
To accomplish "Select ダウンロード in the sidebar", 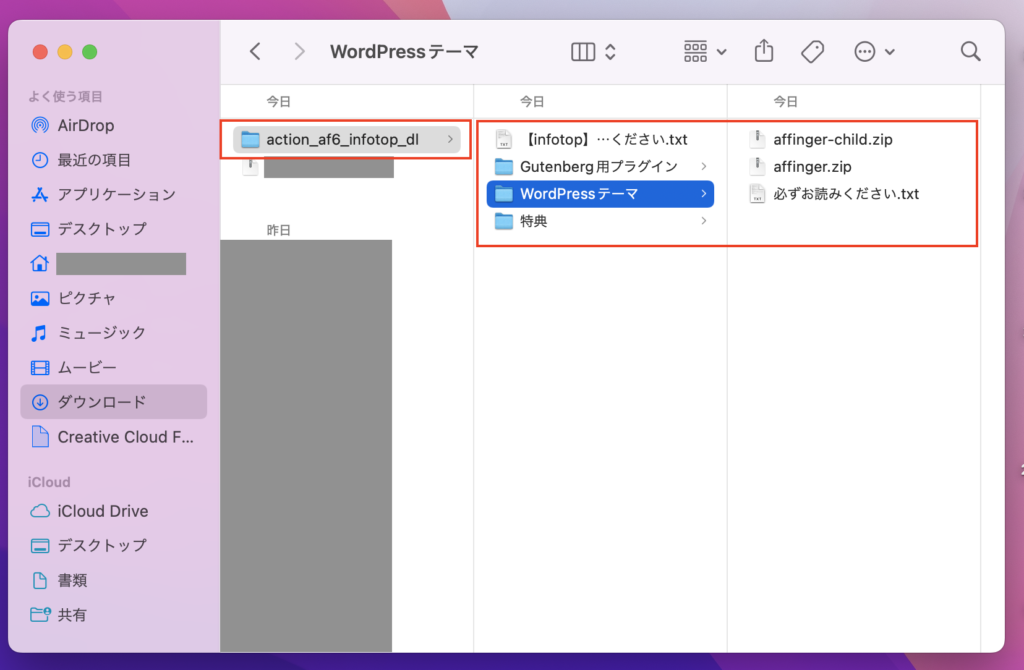I will pyautogui.click(x=114, y=402).
